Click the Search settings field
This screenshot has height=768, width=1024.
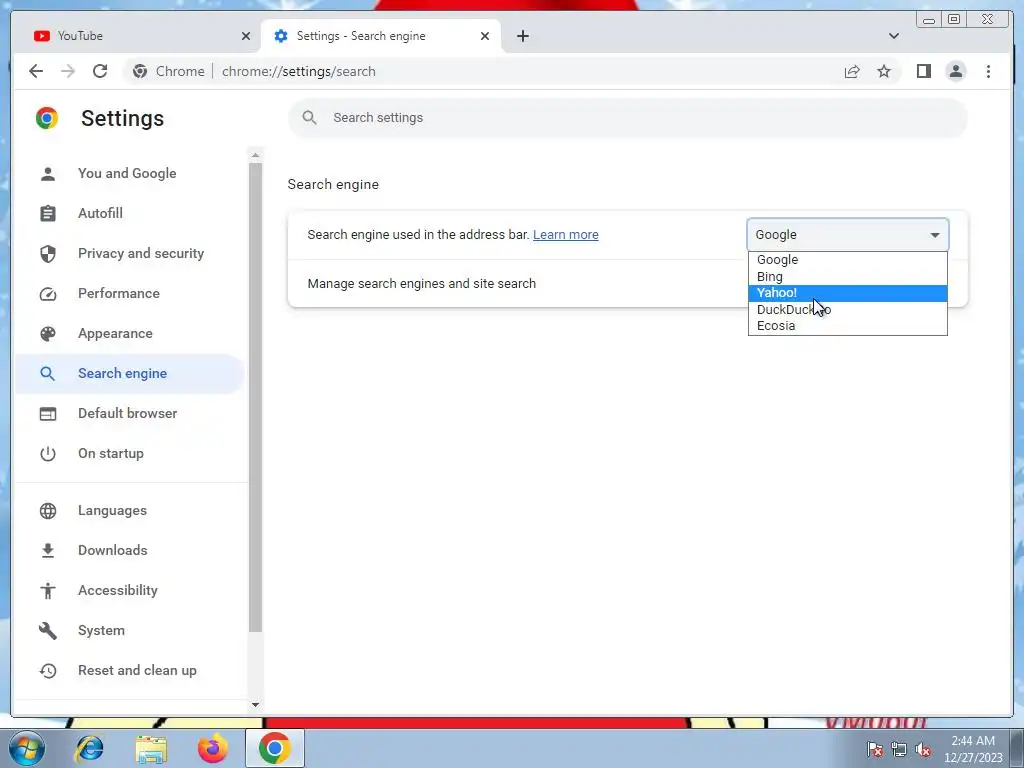[x=628, y=118]
